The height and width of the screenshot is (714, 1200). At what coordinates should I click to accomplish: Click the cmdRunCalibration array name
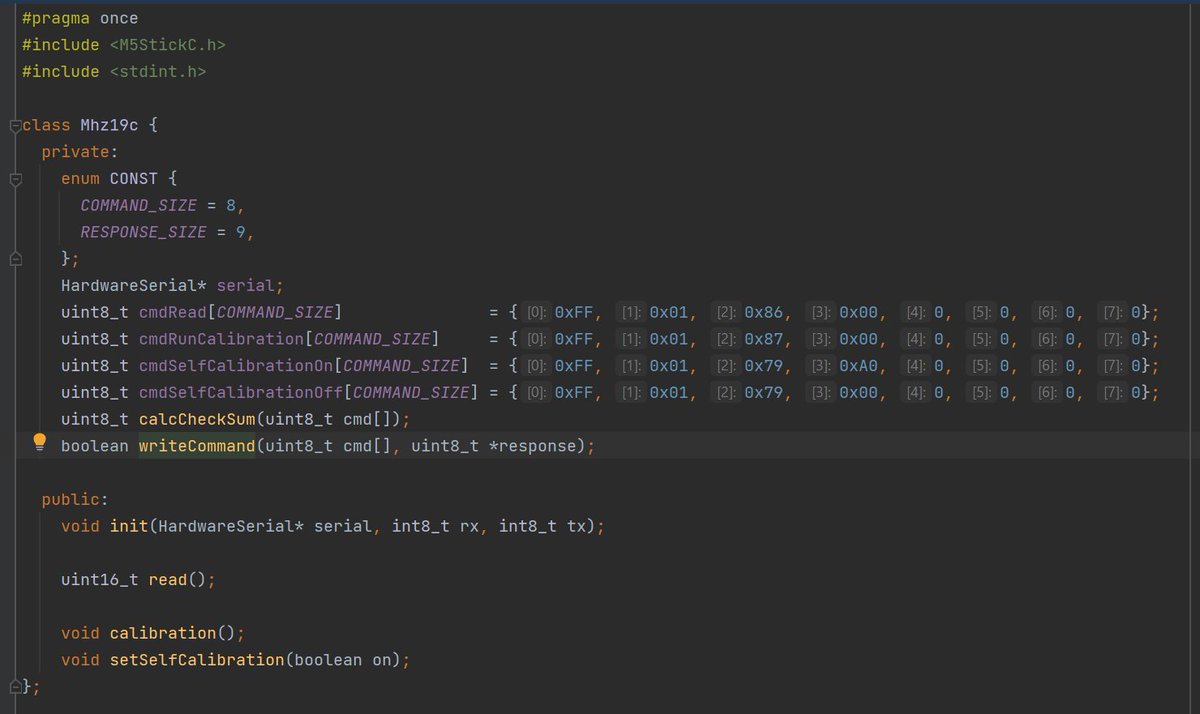(221, 339)
